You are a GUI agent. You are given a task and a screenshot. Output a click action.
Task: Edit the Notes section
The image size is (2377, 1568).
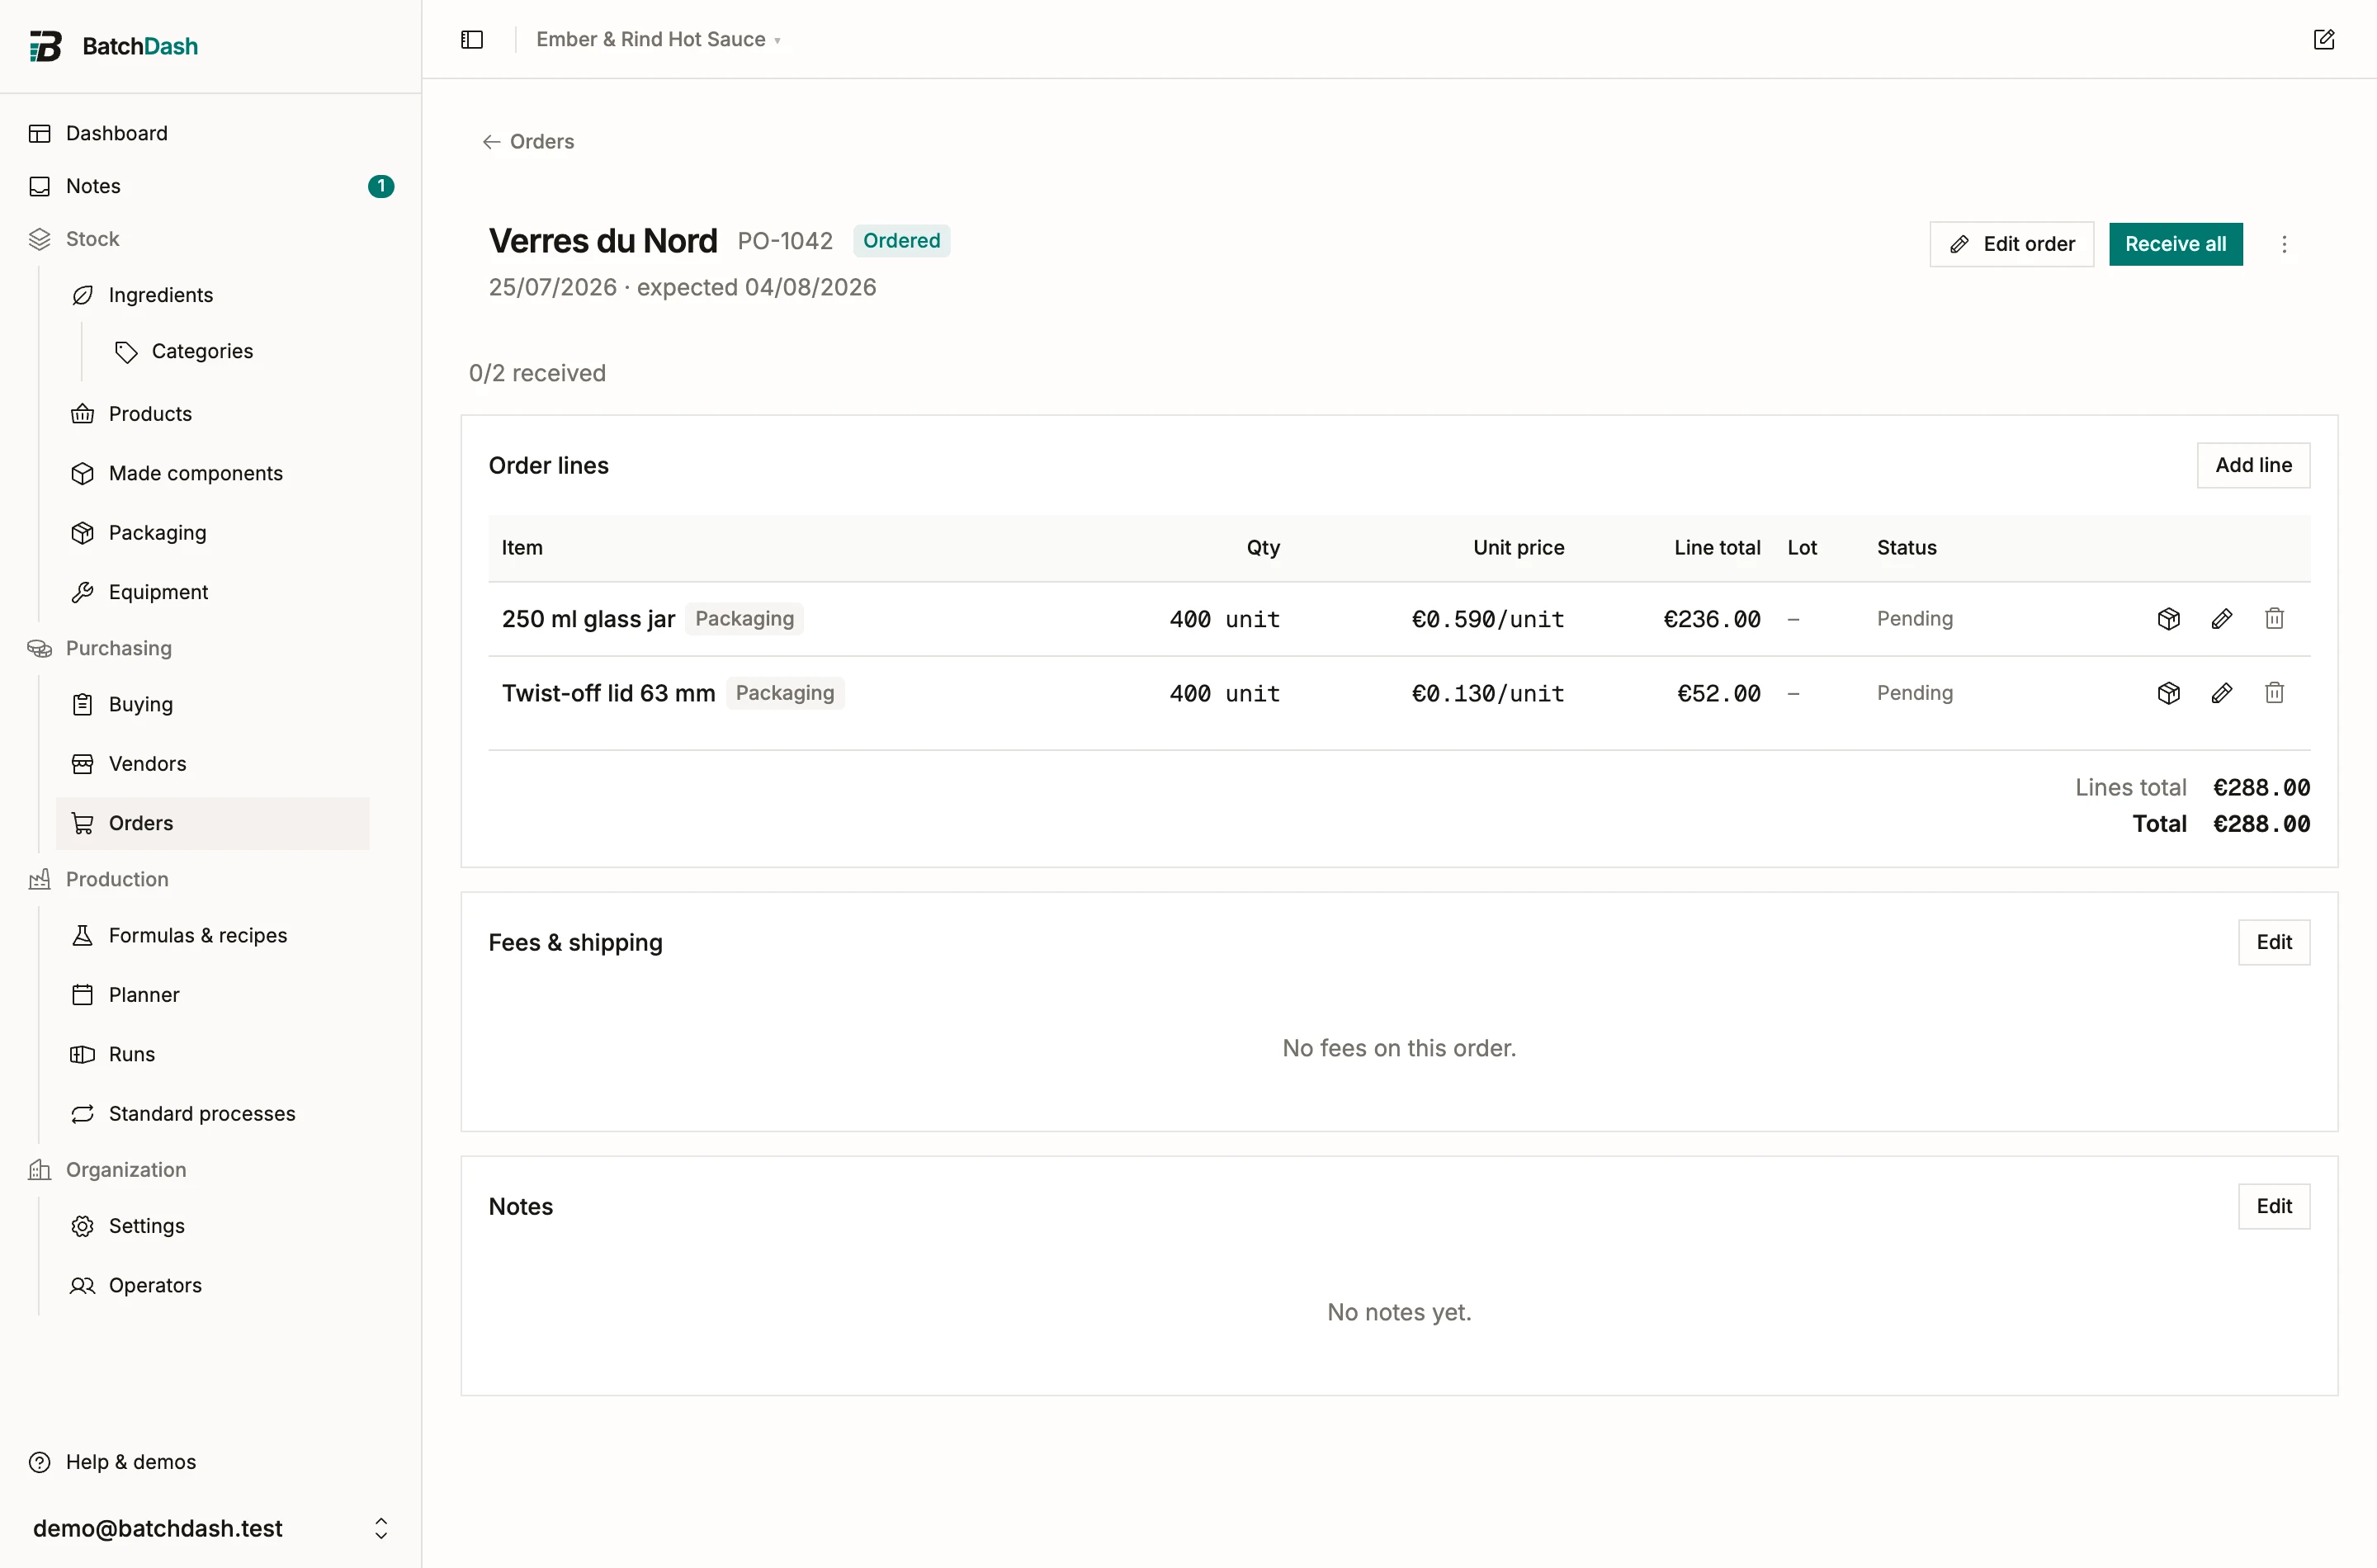(2273, 1206)
